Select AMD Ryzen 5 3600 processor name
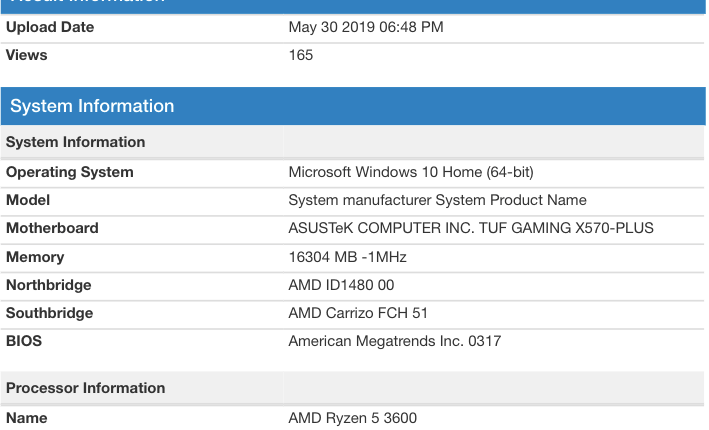 [x=353, y=418]
